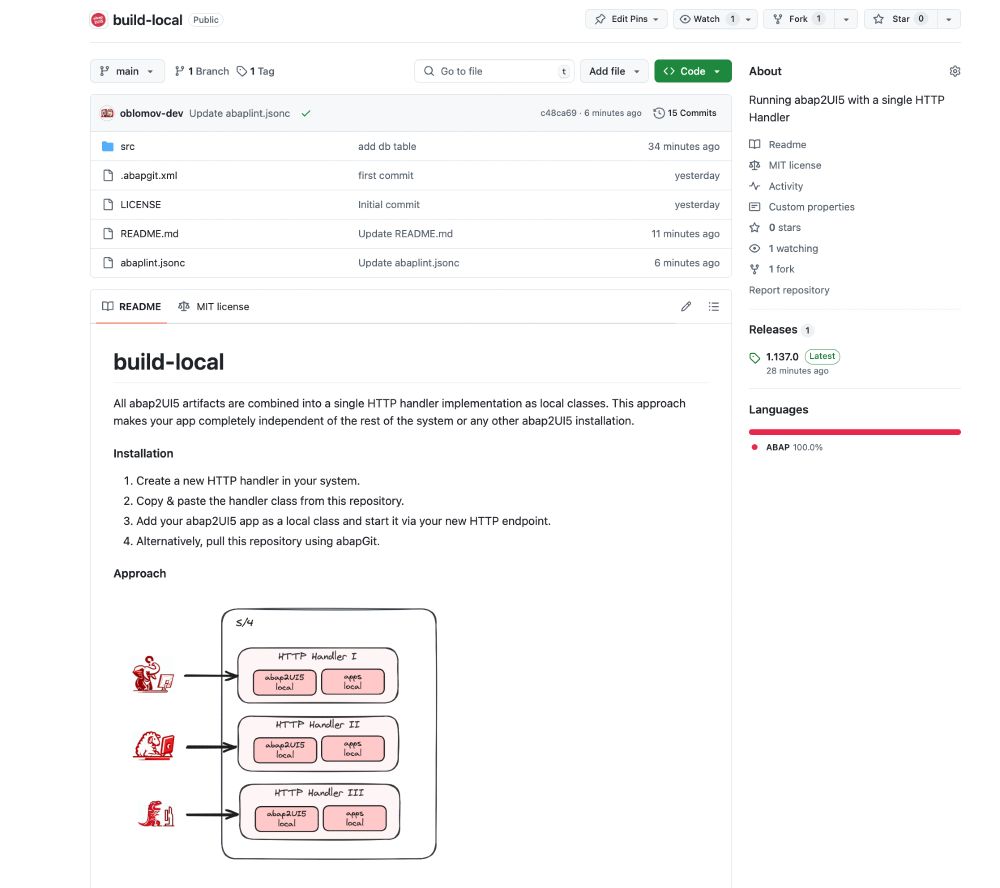The image size is (1000, 888).
Task: Click the green Latest badge on release 1.137.0
Action: click(x=822, y=357)
